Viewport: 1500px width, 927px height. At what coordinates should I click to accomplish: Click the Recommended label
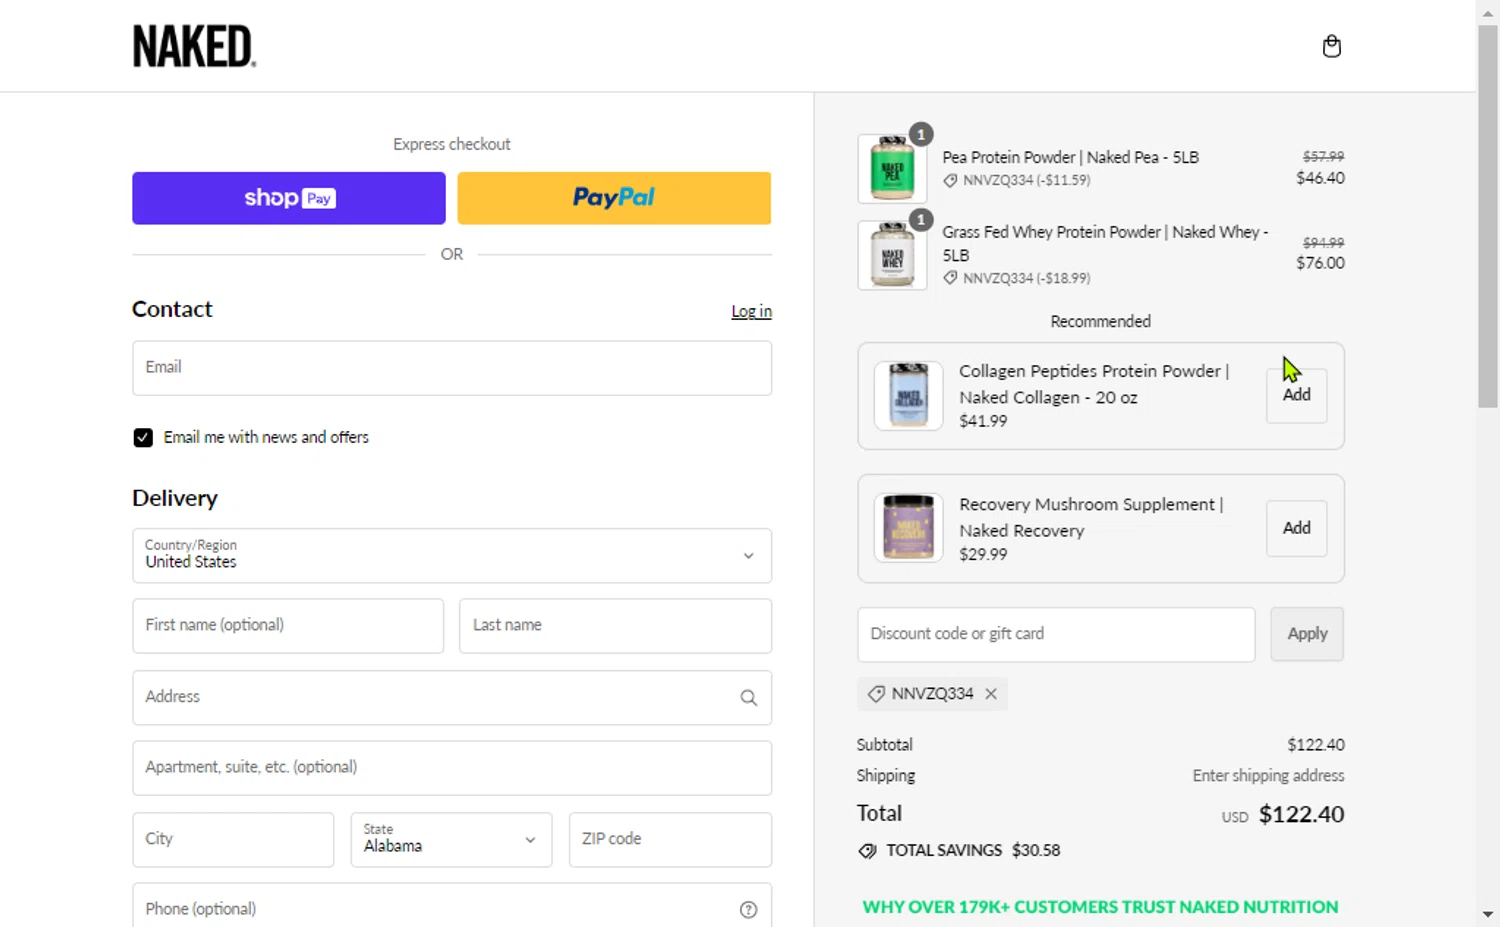point(1100,322)
